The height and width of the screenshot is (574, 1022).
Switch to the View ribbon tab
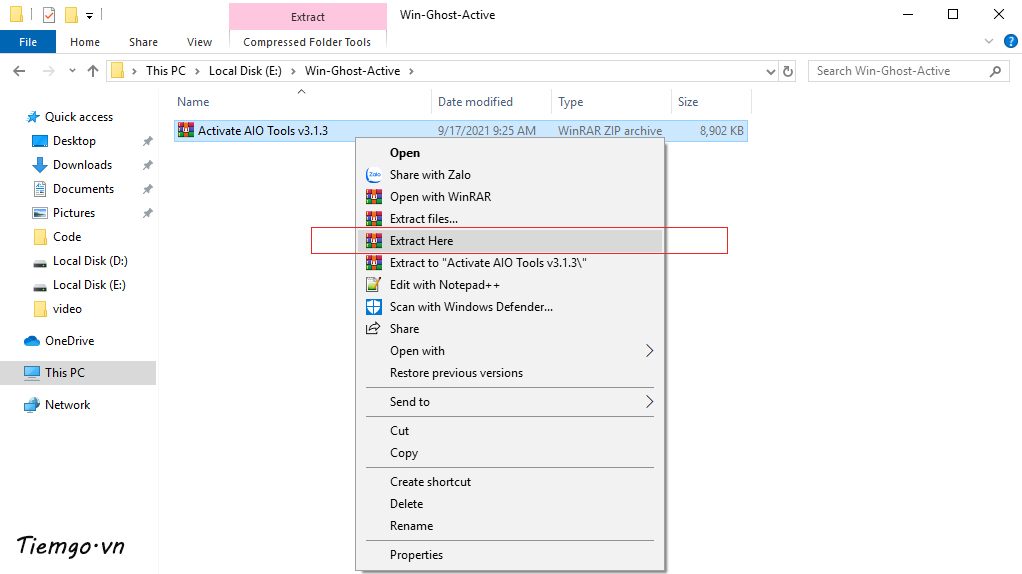(x=199, y=42)
